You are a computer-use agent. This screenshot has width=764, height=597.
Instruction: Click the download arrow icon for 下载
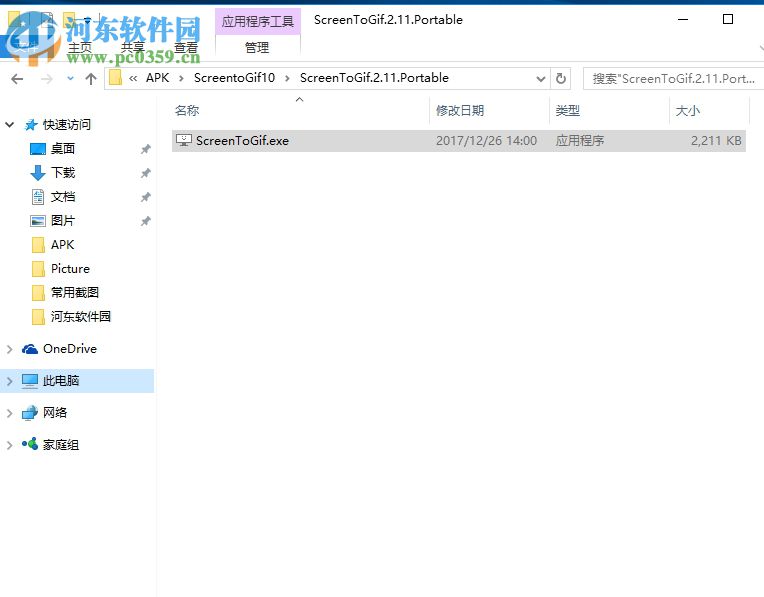[38, 173]
